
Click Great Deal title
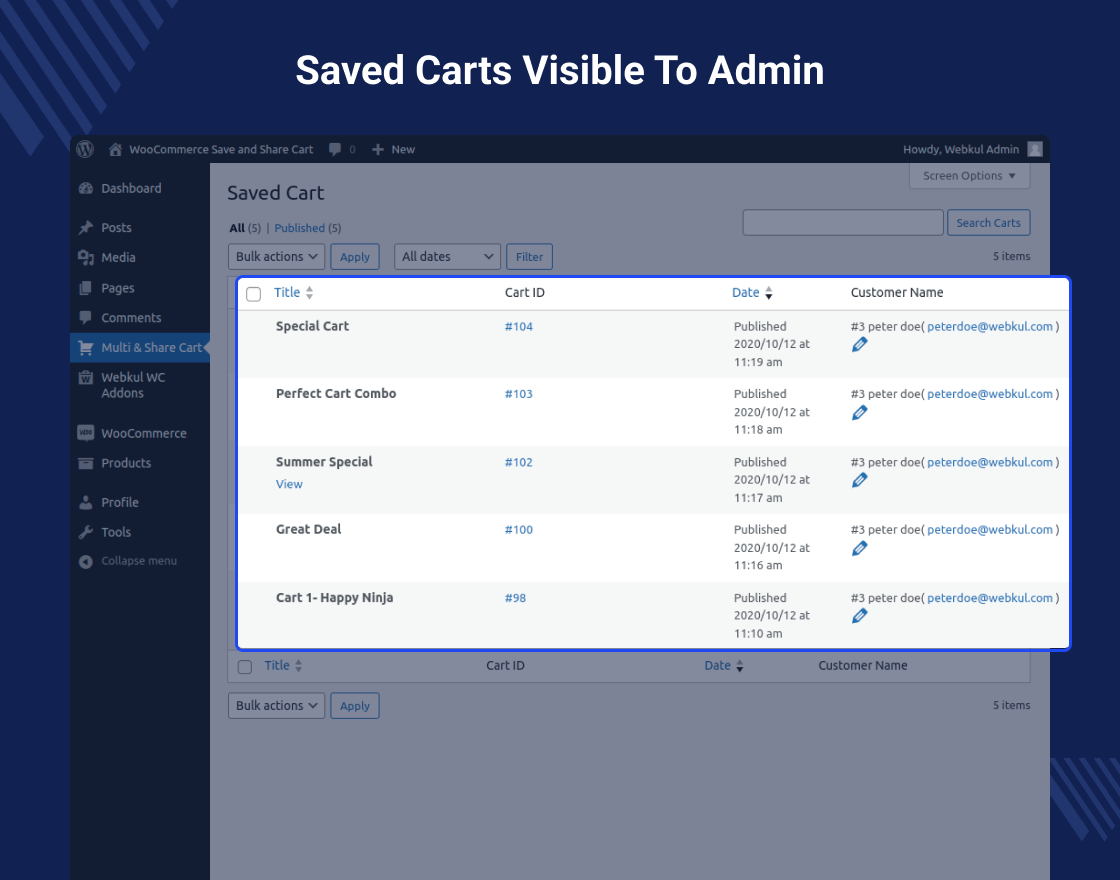[x=309, y=529]
